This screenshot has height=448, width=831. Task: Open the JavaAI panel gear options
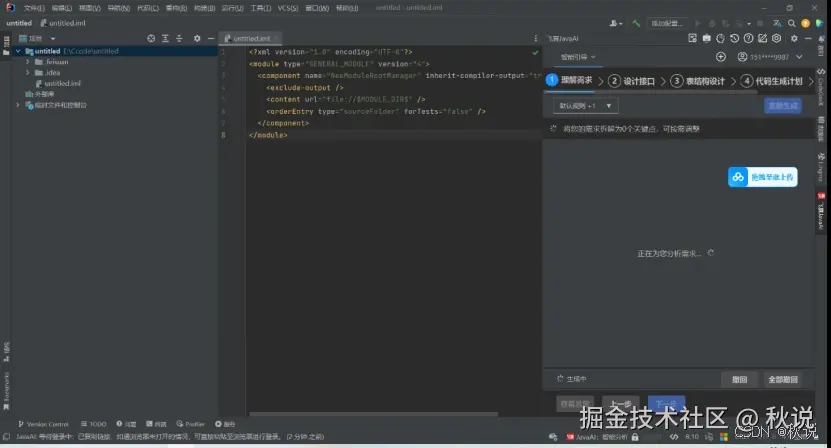794,38
